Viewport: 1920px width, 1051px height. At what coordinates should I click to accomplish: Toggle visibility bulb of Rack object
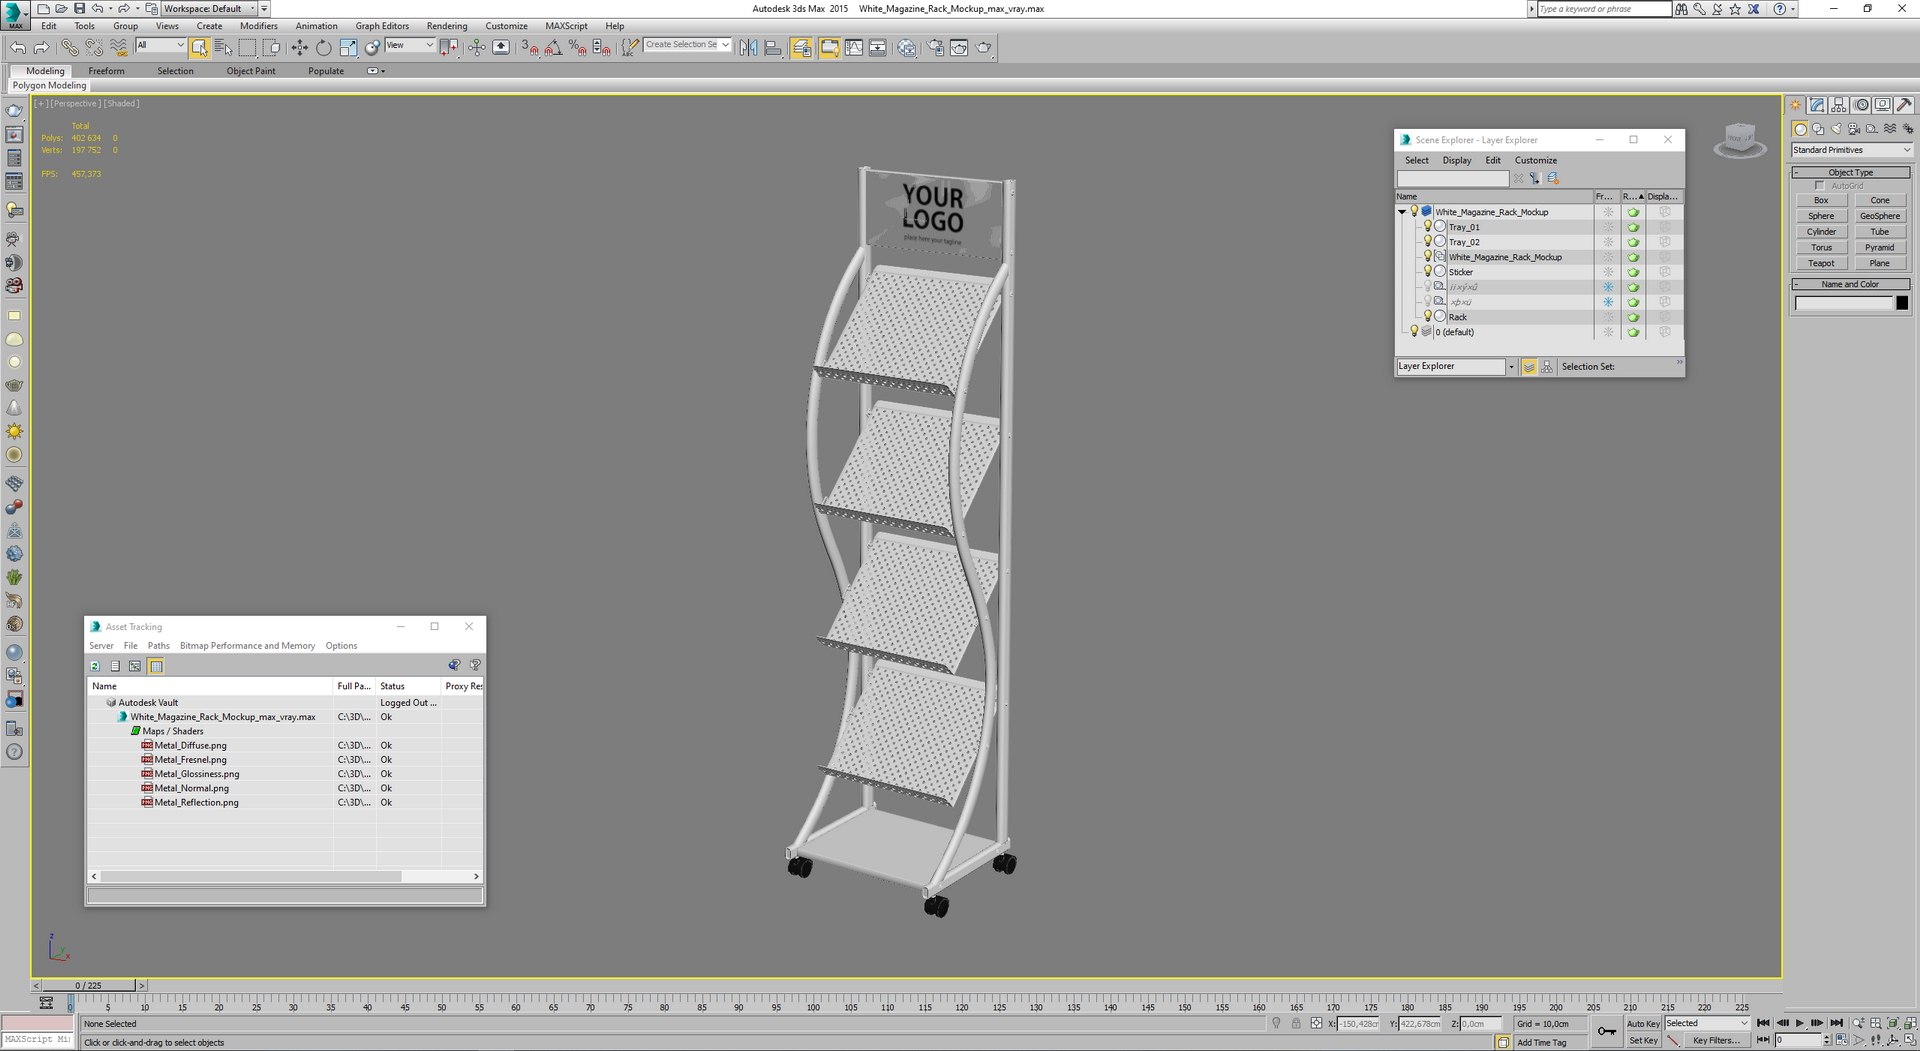[x=1428, y=317]
